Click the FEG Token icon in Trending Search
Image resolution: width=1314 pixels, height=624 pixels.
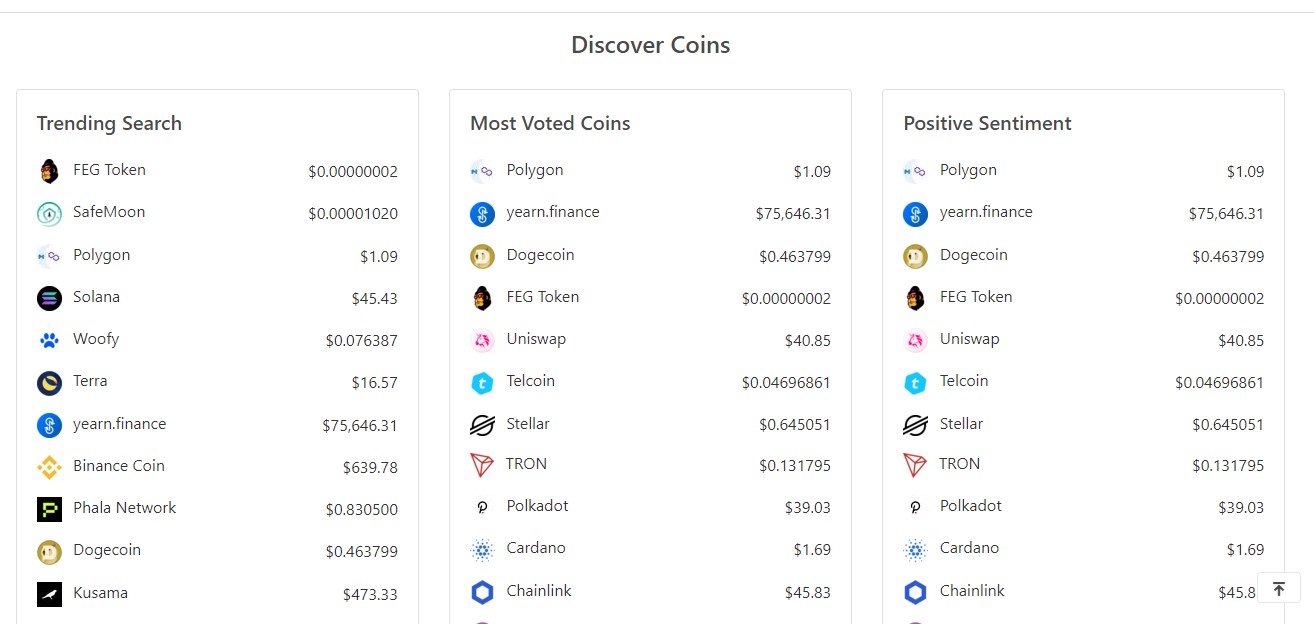49,171
